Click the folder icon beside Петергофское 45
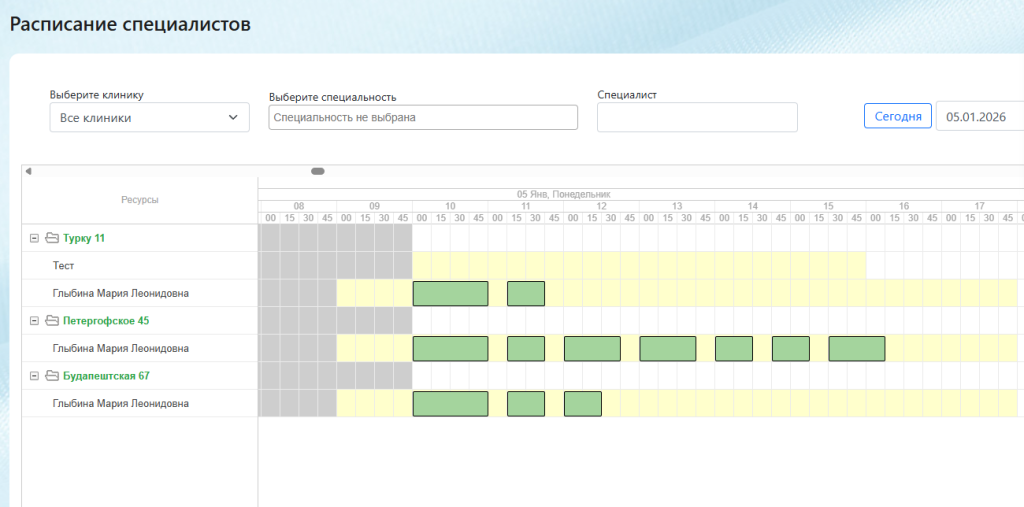The image size is (1024, 507). tap(52, 321)
